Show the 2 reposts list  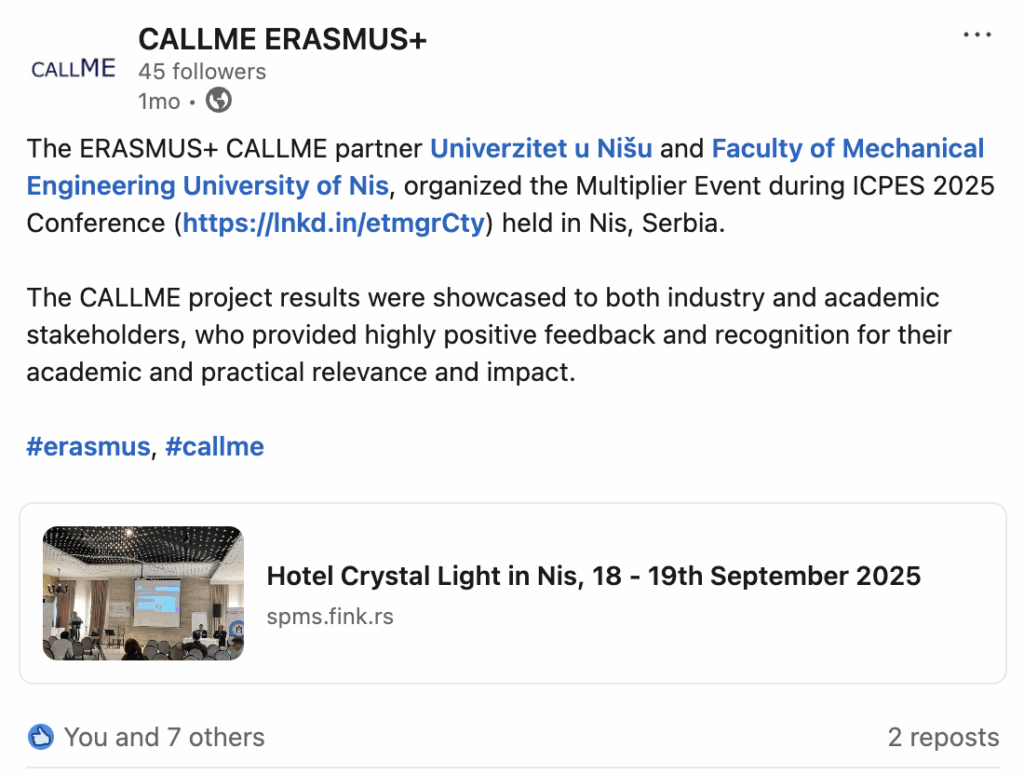point(943,737)
